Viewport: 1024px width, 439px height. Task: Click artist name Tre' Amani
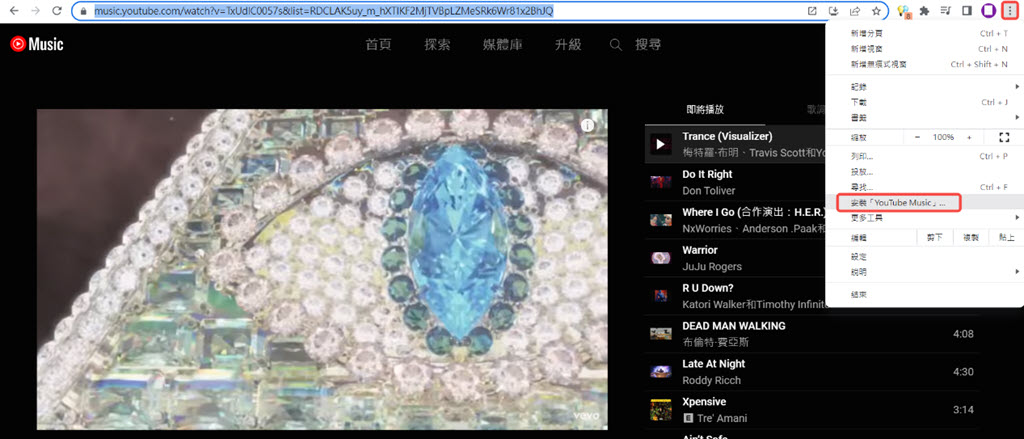point(722,418)
